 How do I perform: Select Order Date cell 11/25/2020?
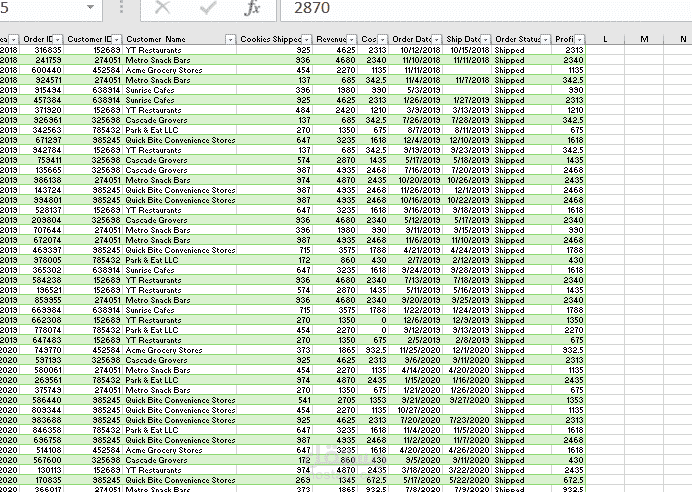[x=416, y=350]
